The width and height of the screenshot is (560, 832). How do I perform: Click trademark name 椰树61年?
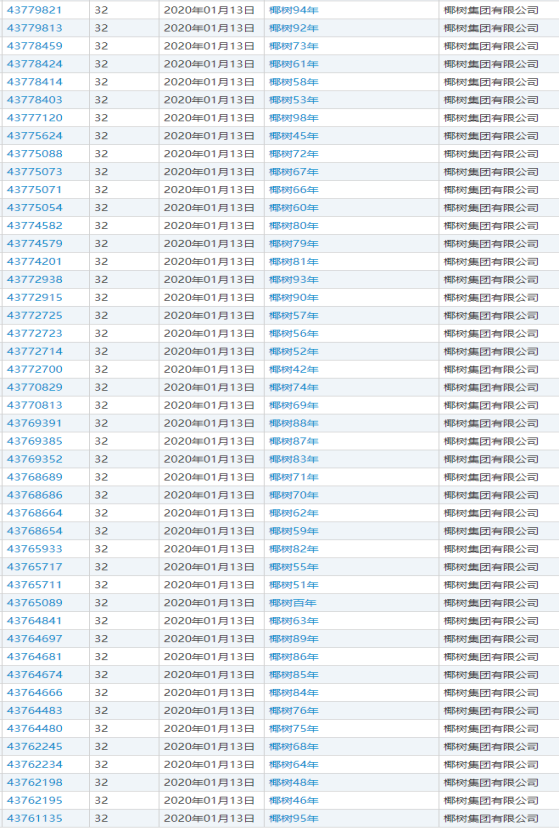[x=294, y=64]
